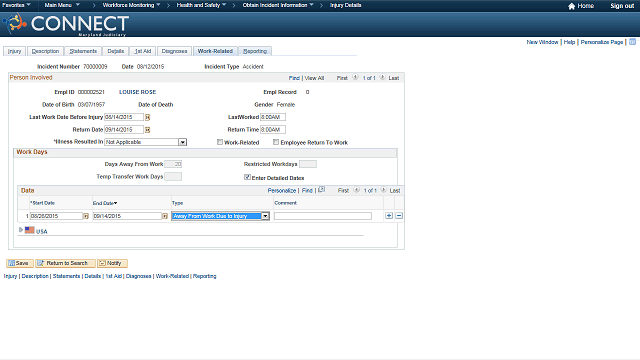Image resolution: width=640 pixels, height=360 pixels.
Task: Add a new row with plus icon
Action: [x=389, y=216]
